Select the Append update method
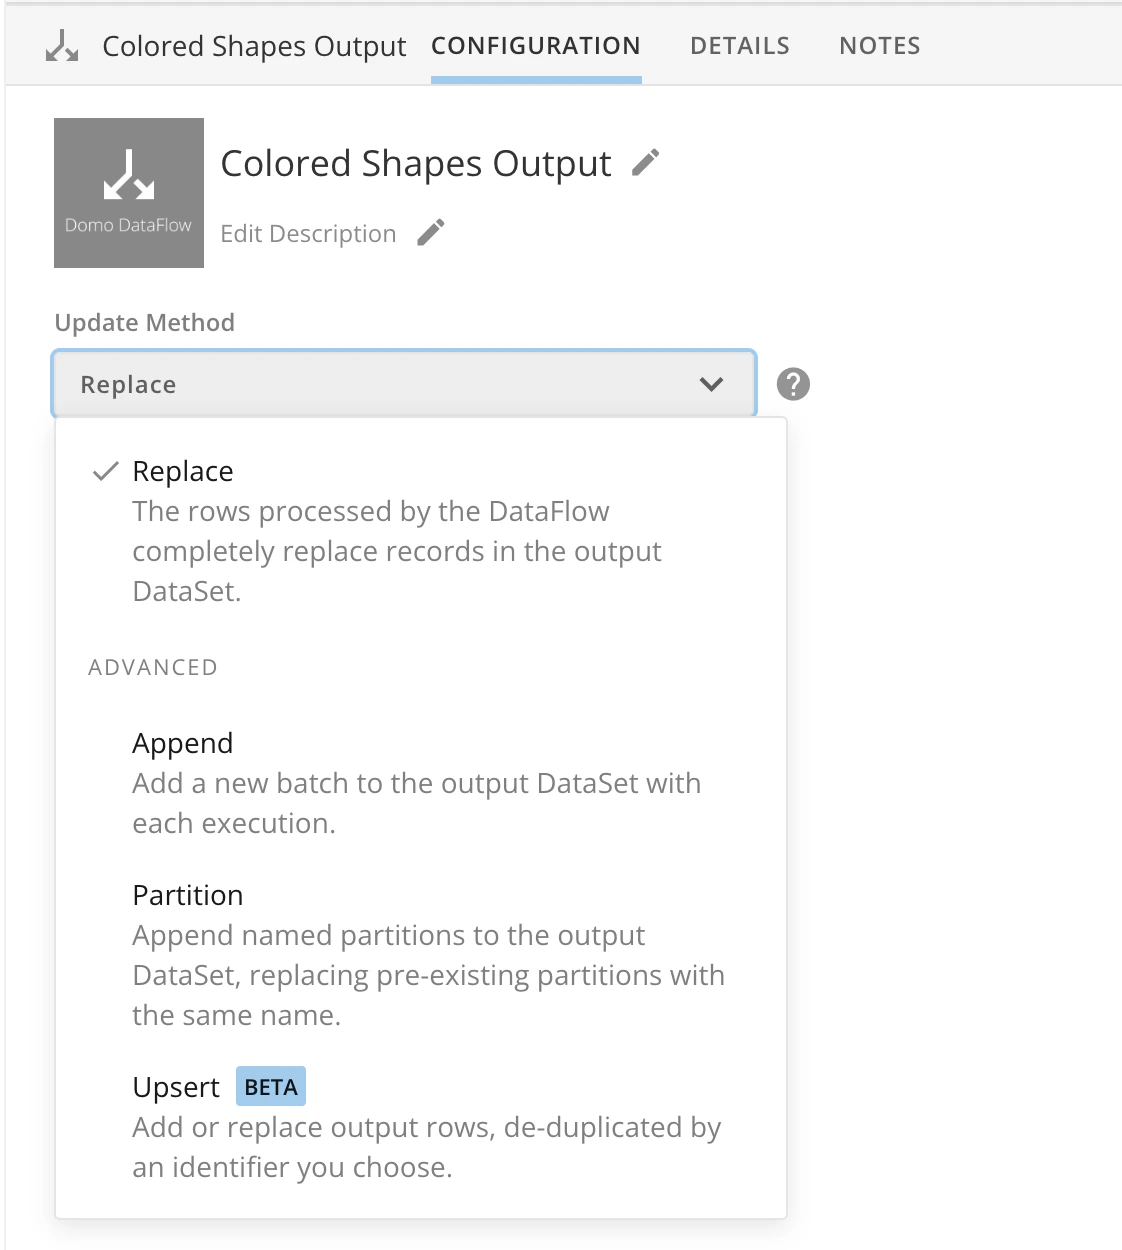 (421, 782)
